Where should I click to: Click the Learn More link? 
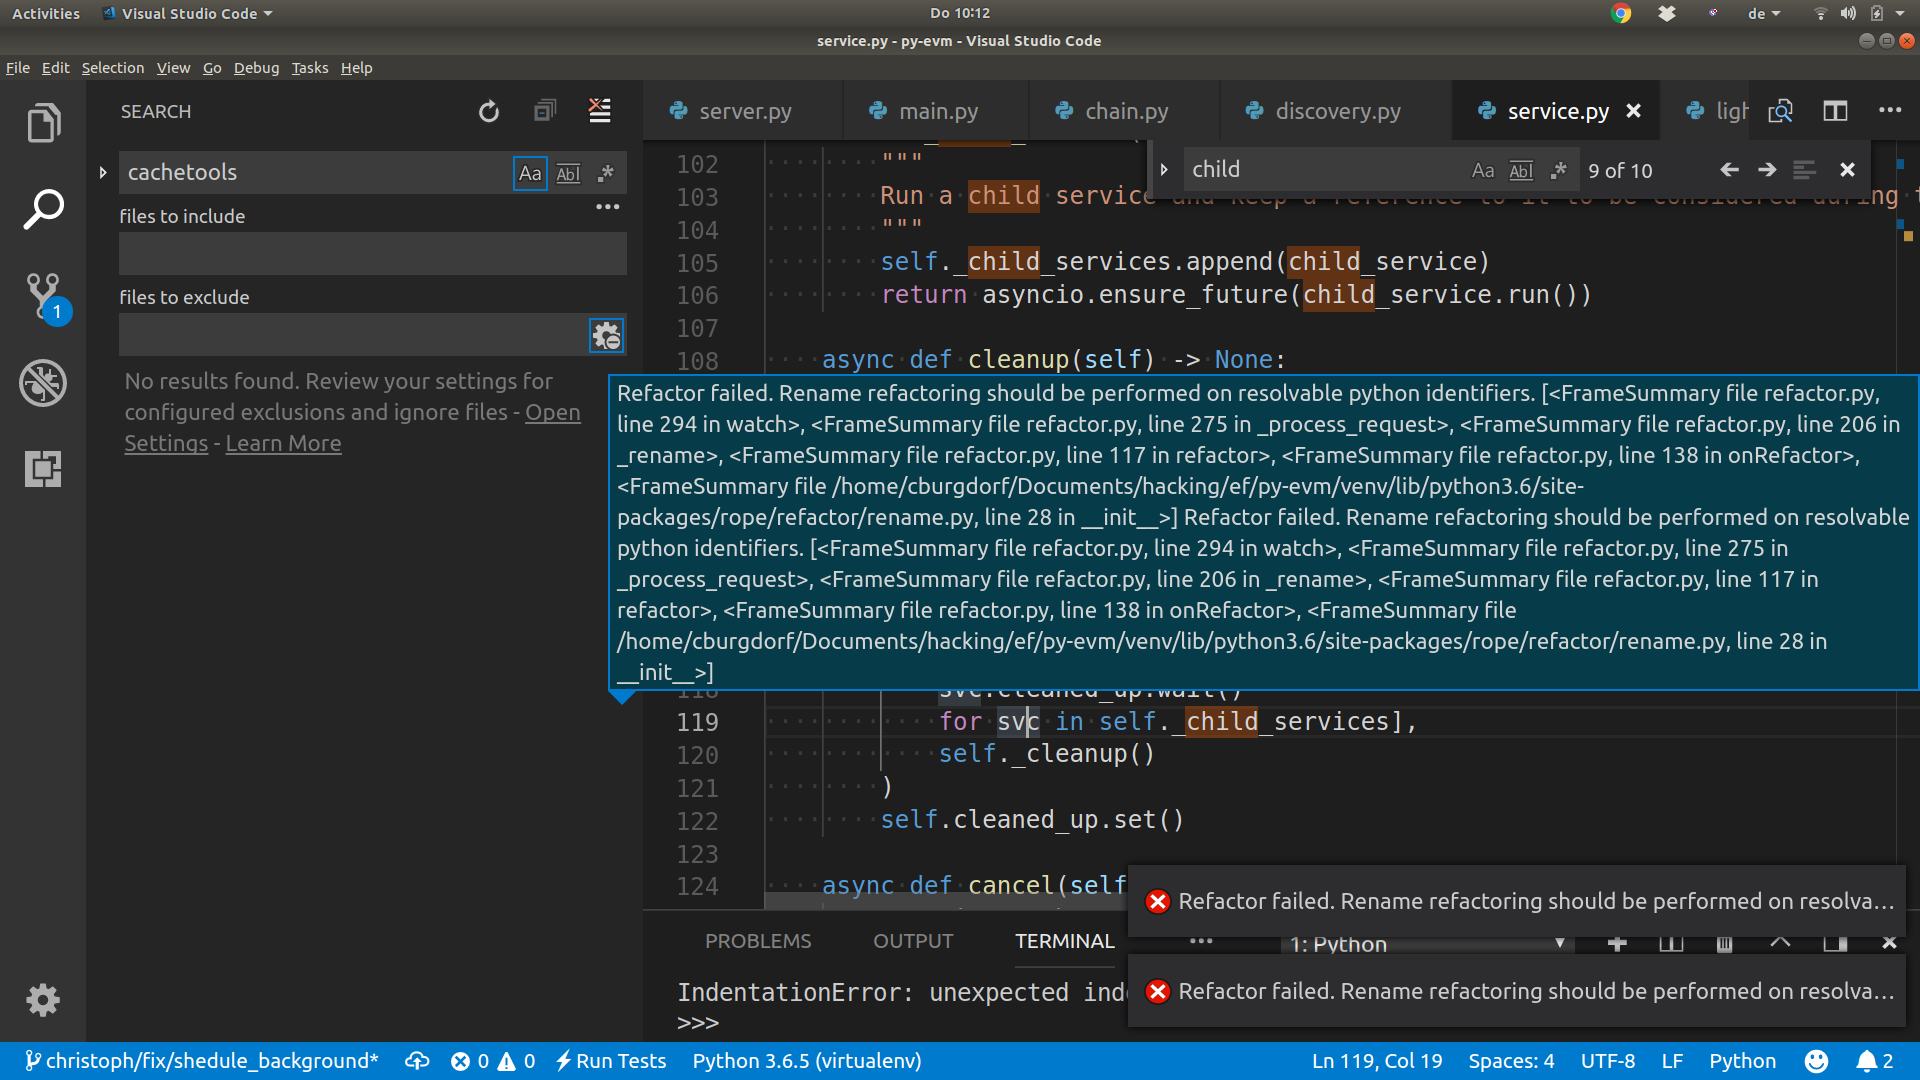pos(283,443)
